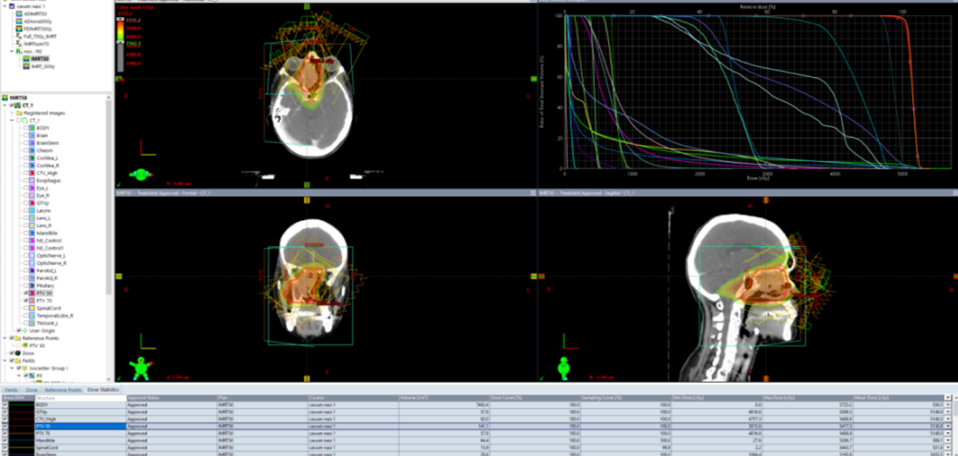Open the Full_70Gy_IMRT plan sum icon

pos(20,36)
